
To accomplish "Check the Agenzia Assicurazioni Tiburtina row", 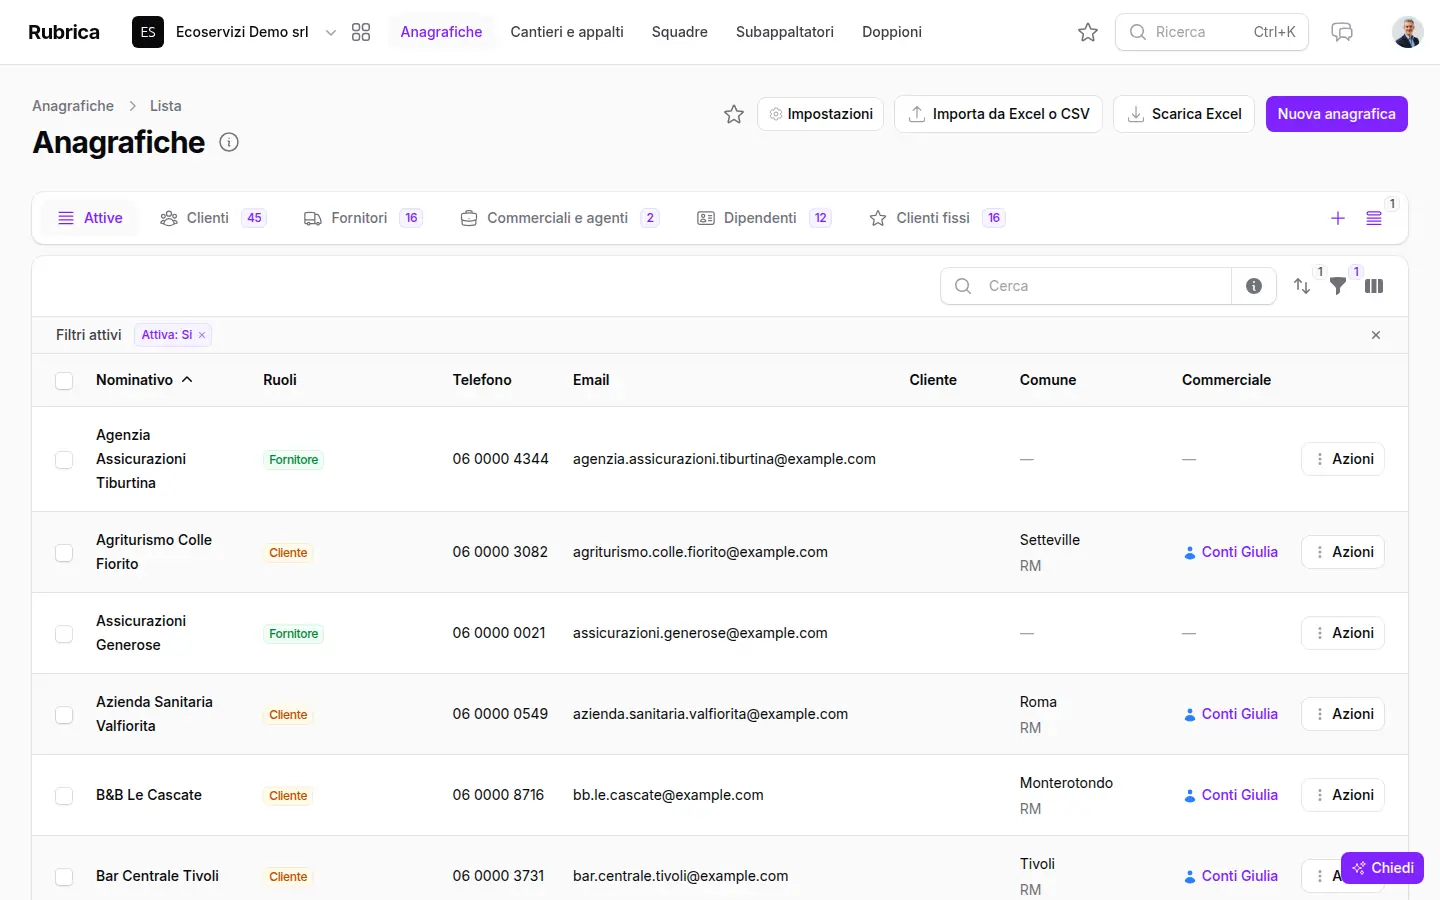I will (x=64, y=459).
